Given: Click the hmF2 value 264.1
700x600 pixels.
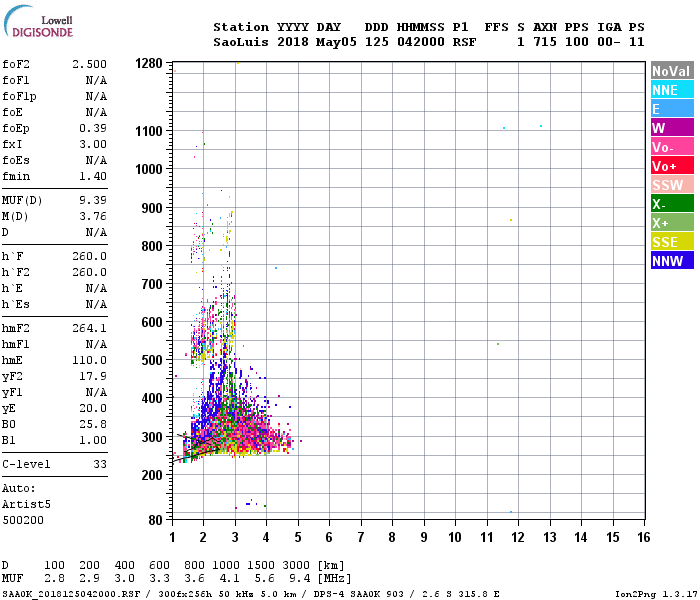Looking at the screenshot, I should (89, 329).
